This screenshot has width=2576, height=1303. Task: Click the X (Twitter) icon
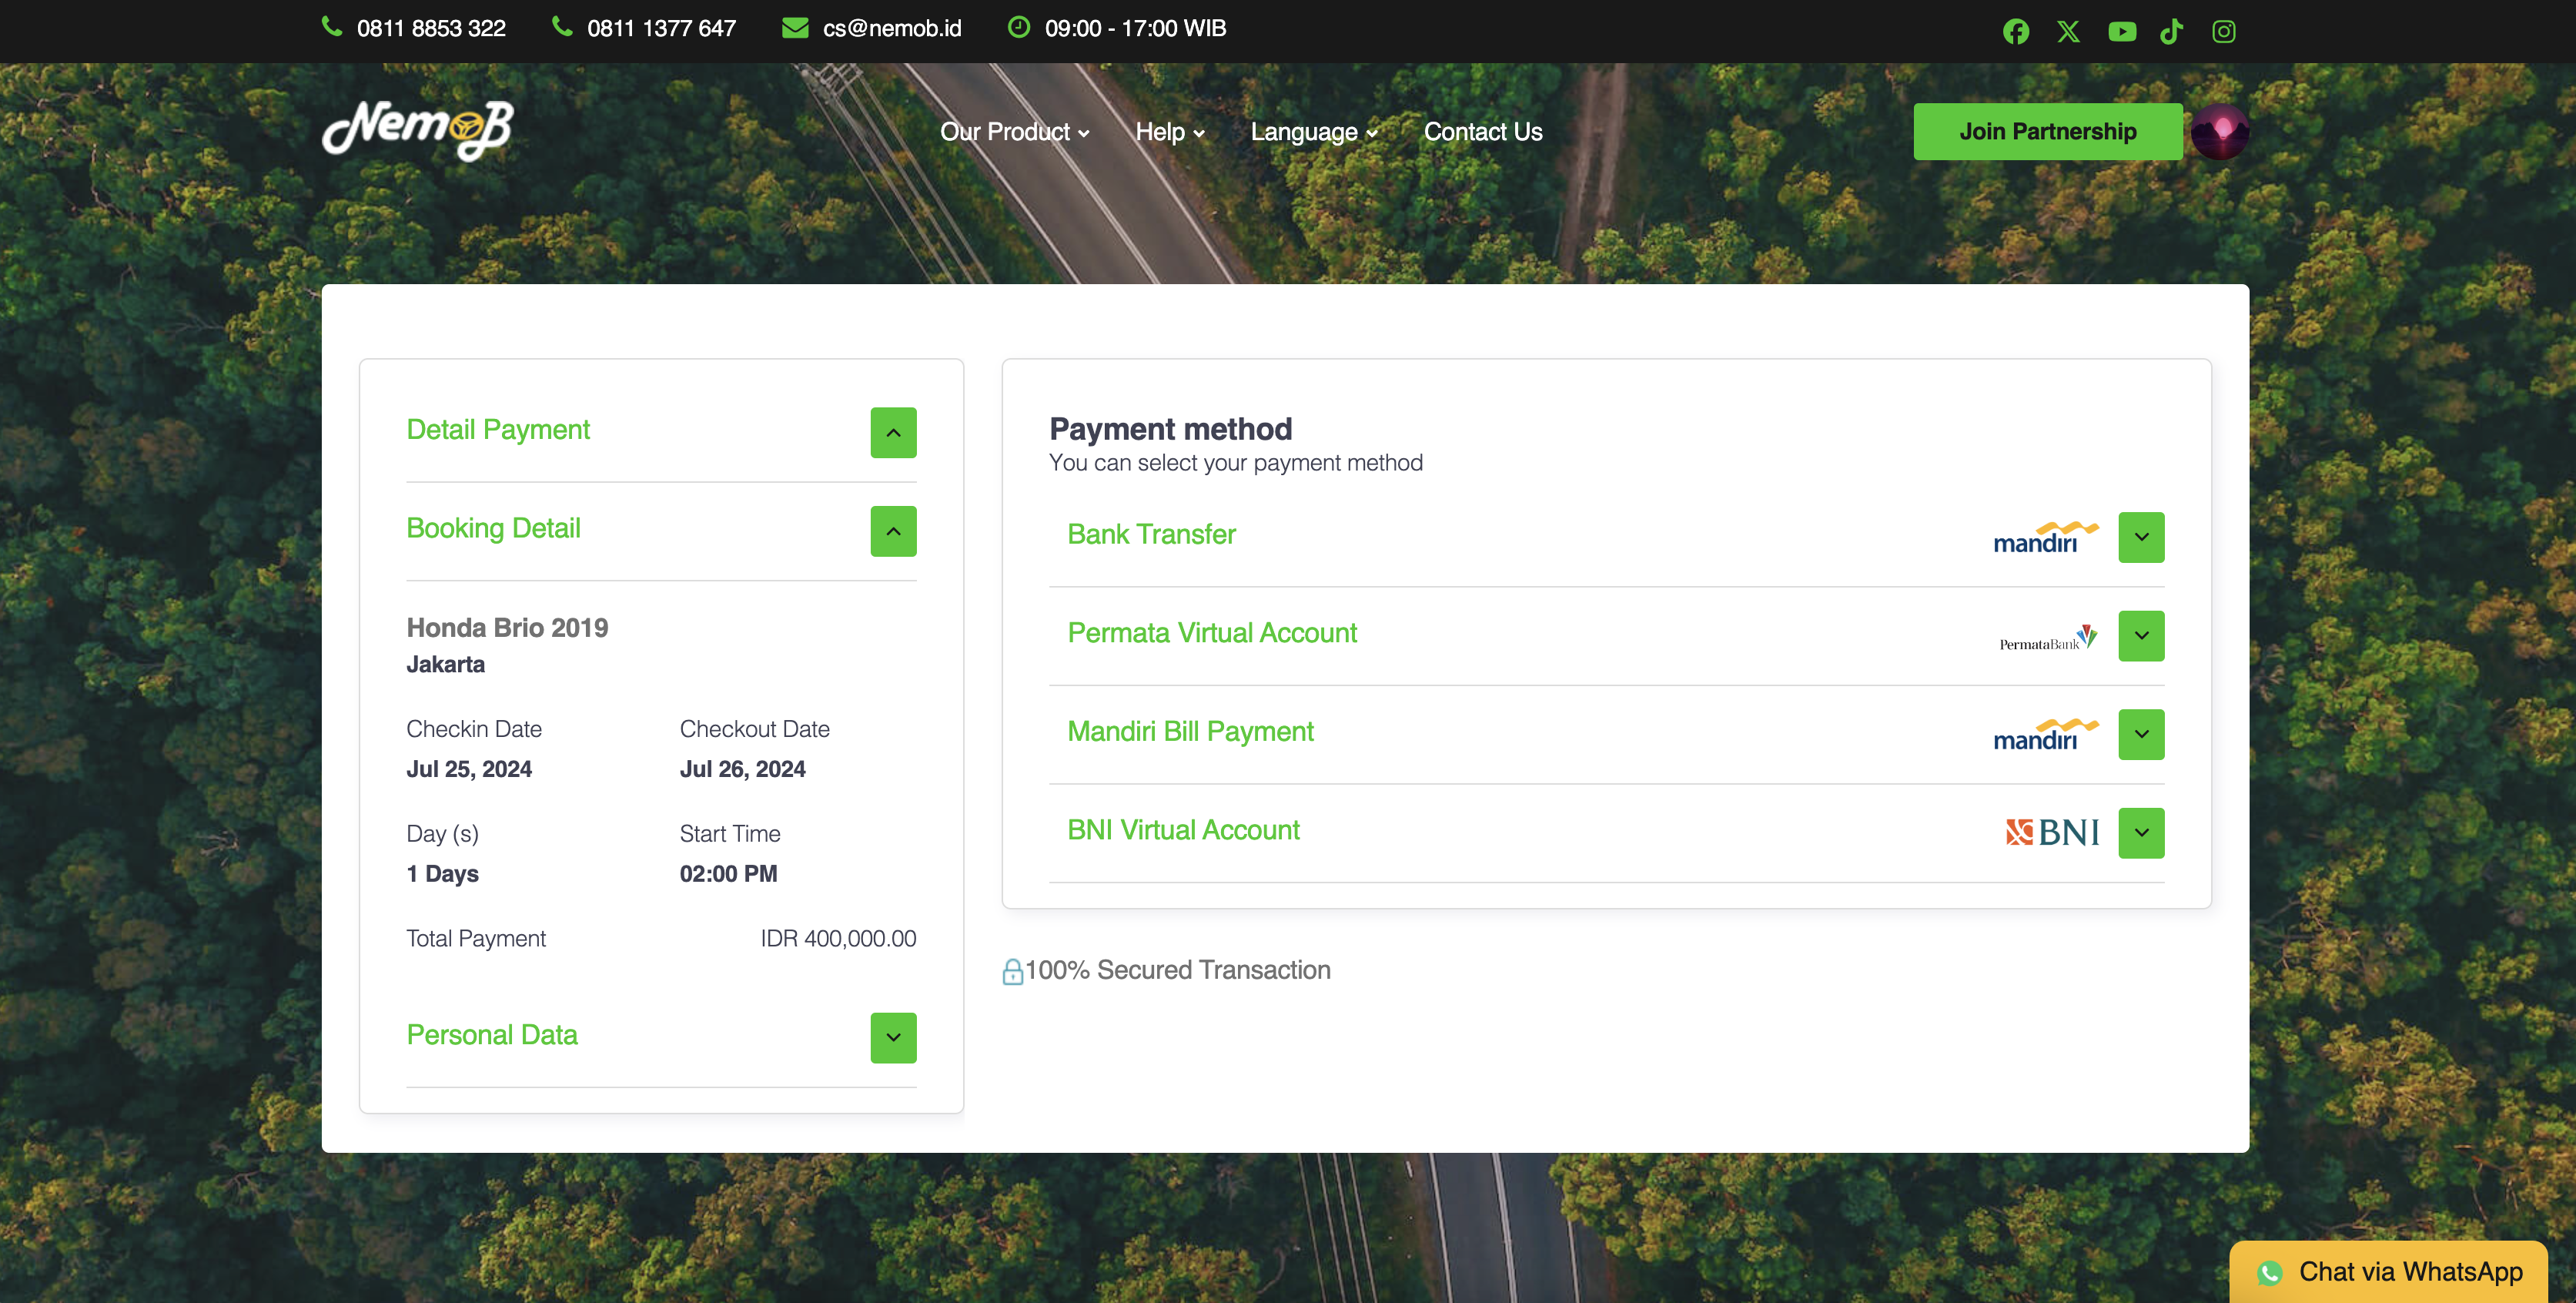pos(2068,31)
